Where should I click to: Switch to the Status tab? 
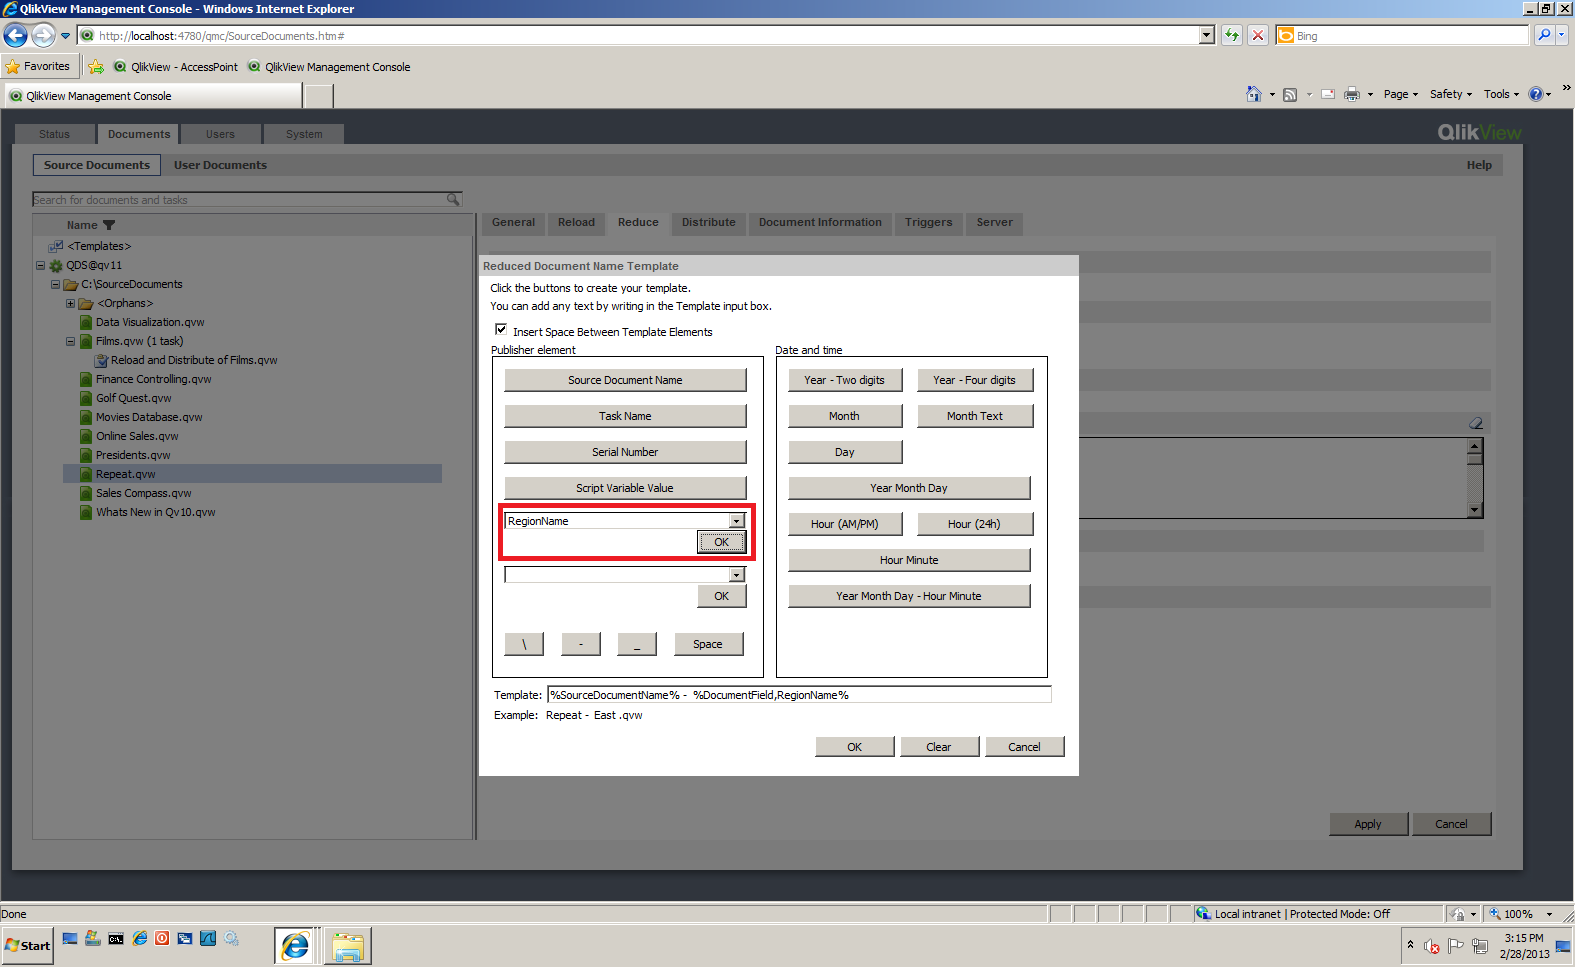[x=55, y=134]
